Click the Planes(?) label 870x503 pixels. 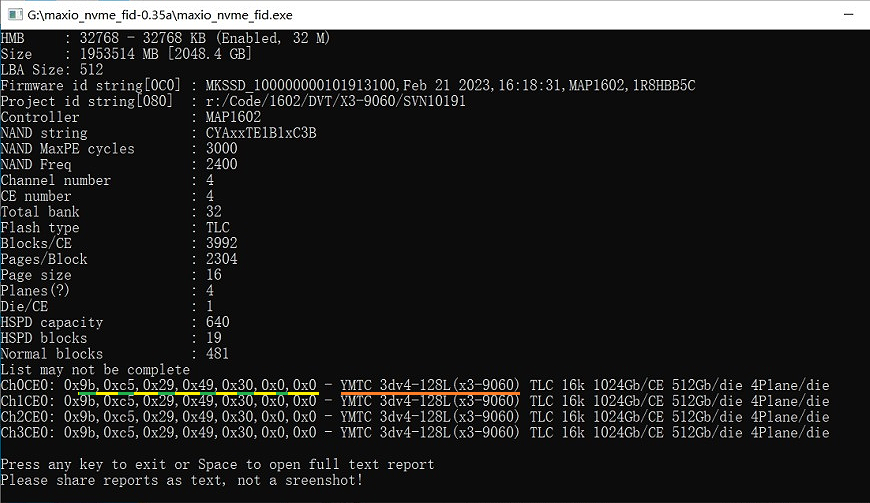point(35,291)
